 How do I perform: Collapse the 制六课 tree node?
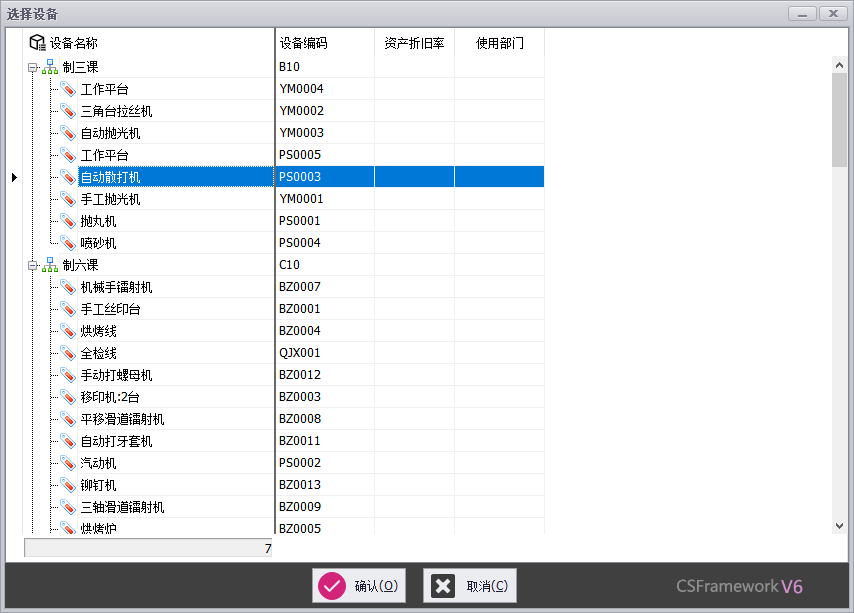tap(33, 265)
